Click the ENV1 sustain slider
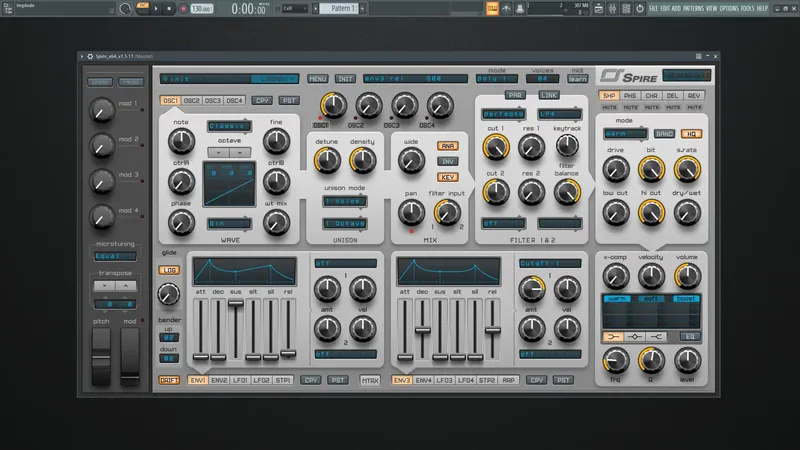This screenshot has height=450, width=800. (x=236, y=330)
